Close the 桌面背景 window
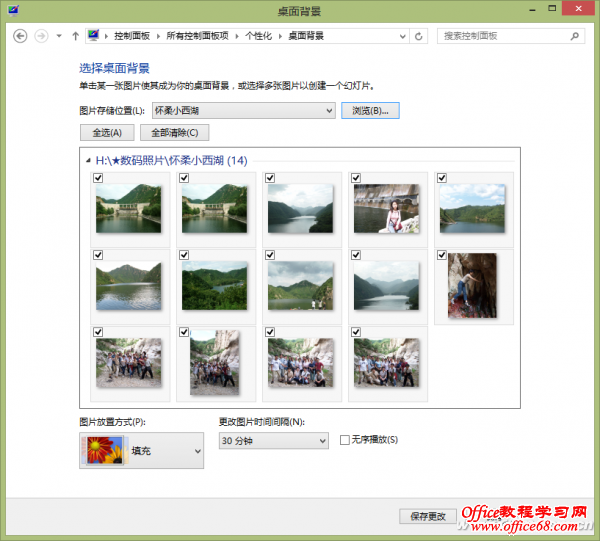 coord(578,8)
